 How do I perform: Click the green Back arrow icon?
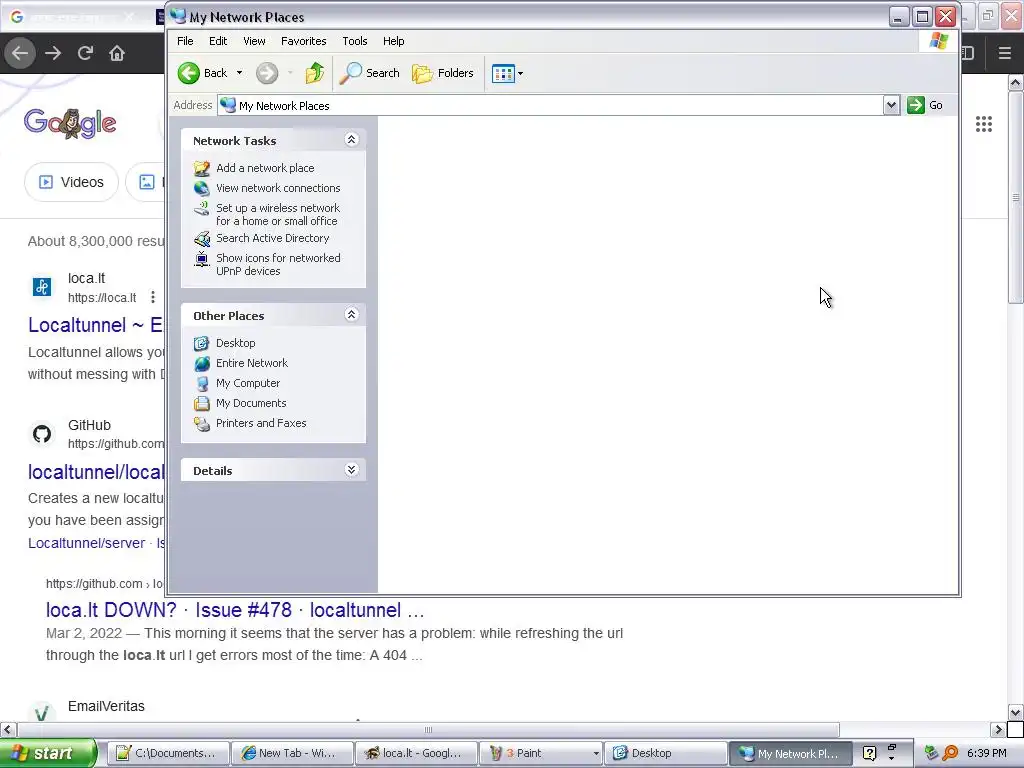(189, 73)
